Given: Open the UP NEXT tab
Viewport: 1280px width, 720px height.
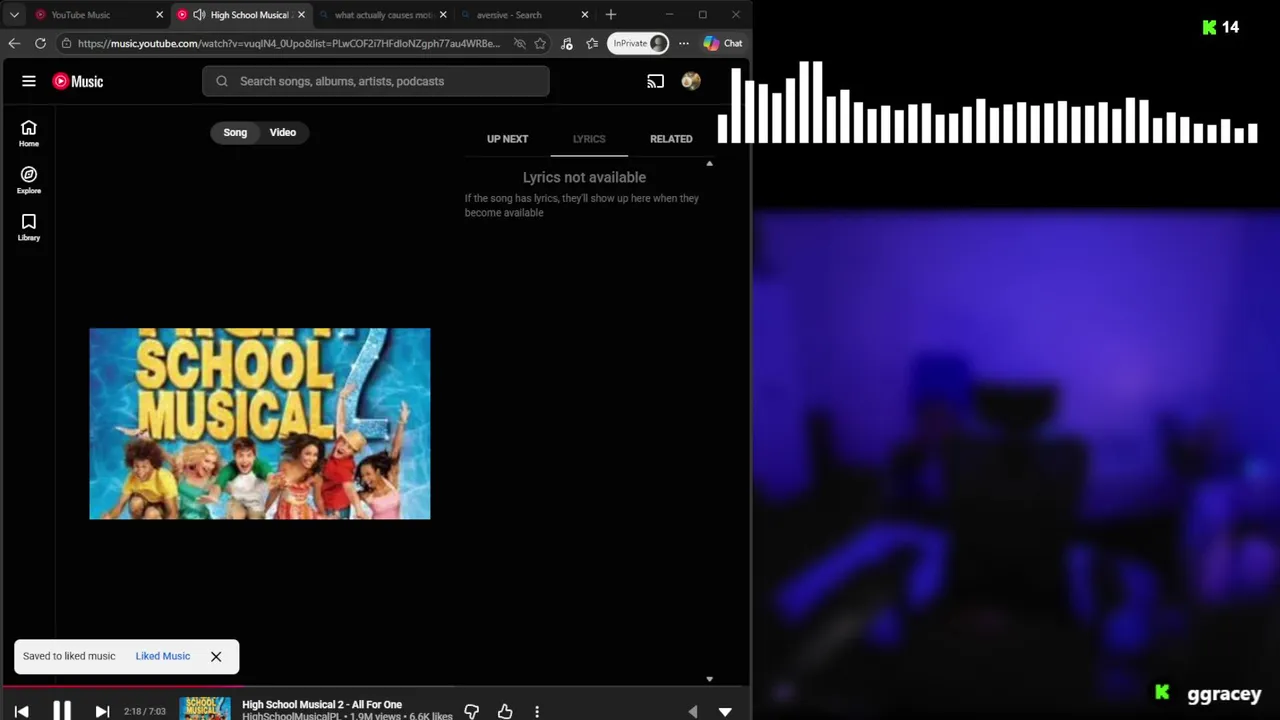Looking at the screenshot, I should pos(507,139).
